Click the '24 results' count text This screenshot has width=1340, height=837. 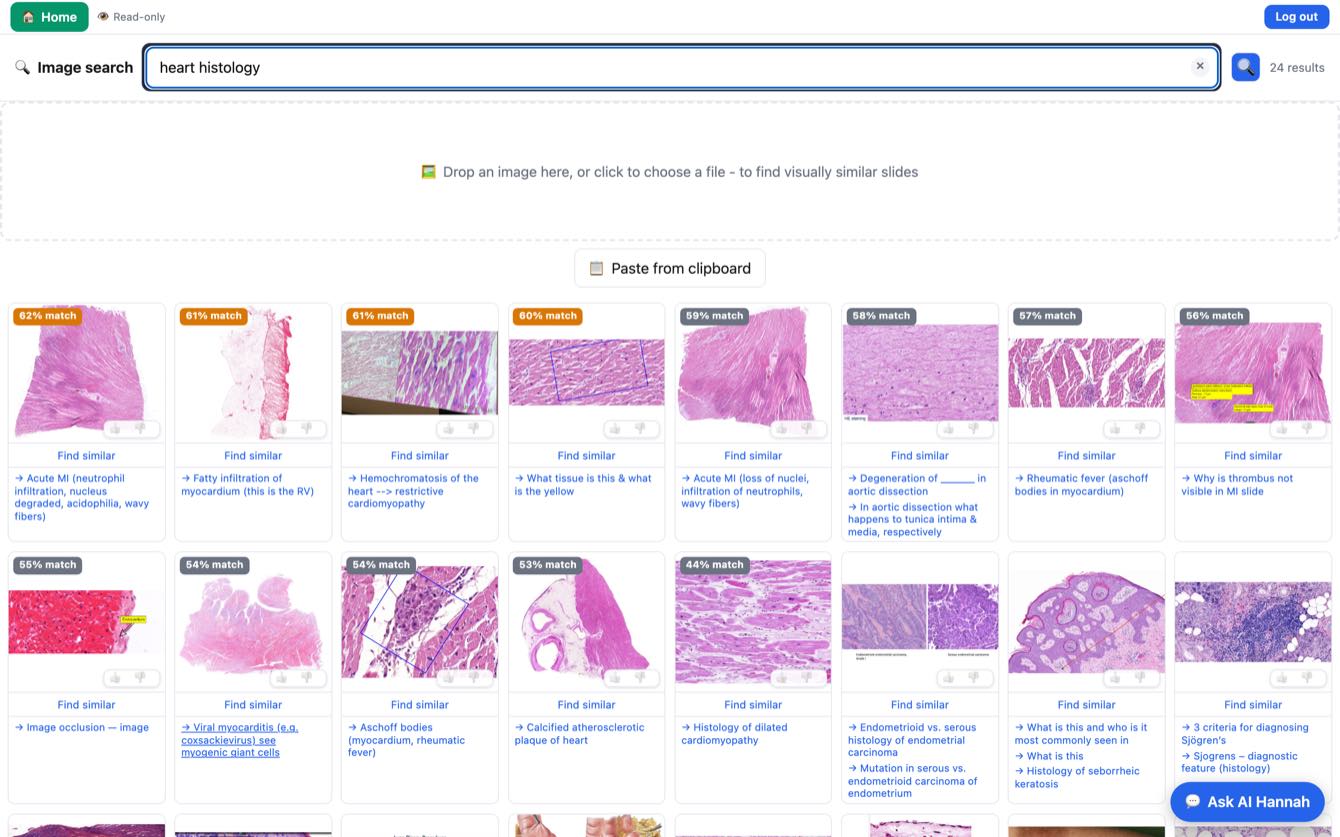pos(1297,67)
